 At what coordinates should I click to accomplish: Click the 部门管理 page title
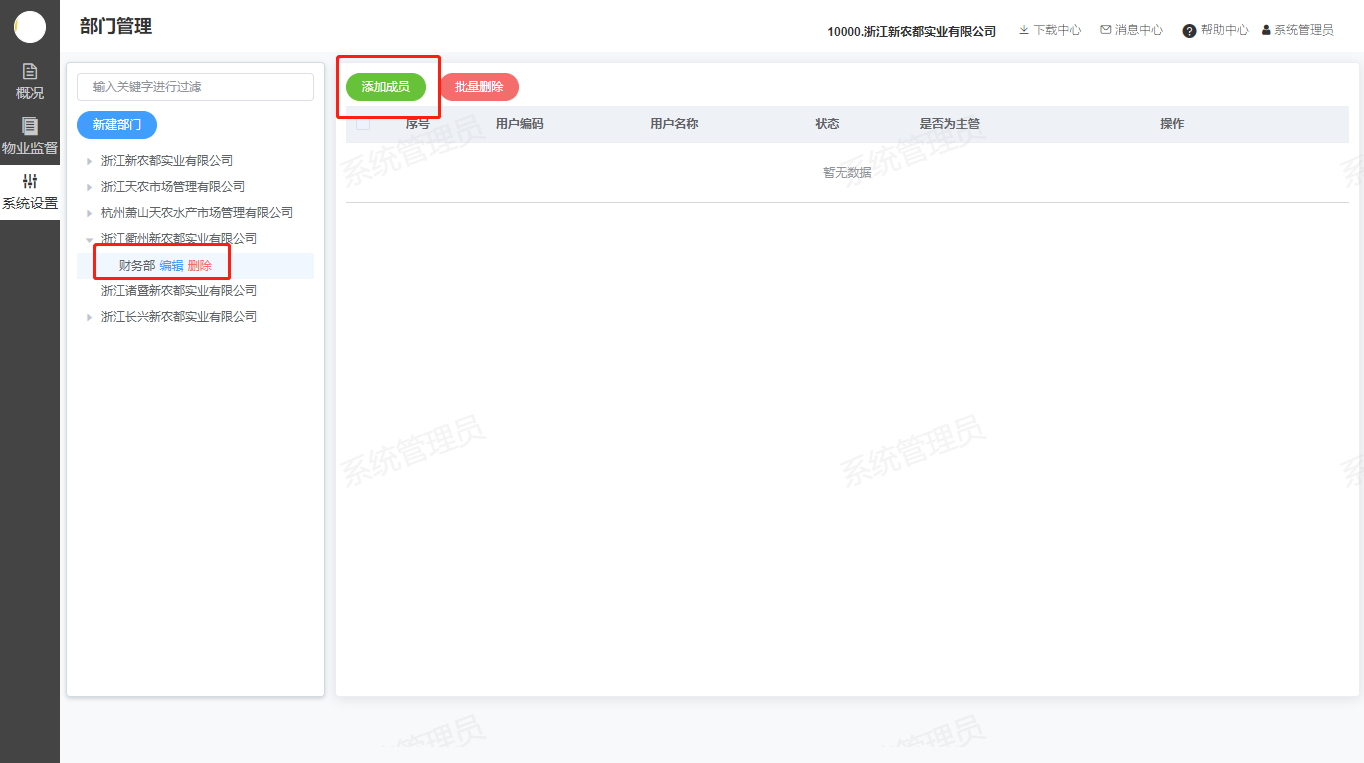(116, 26)
